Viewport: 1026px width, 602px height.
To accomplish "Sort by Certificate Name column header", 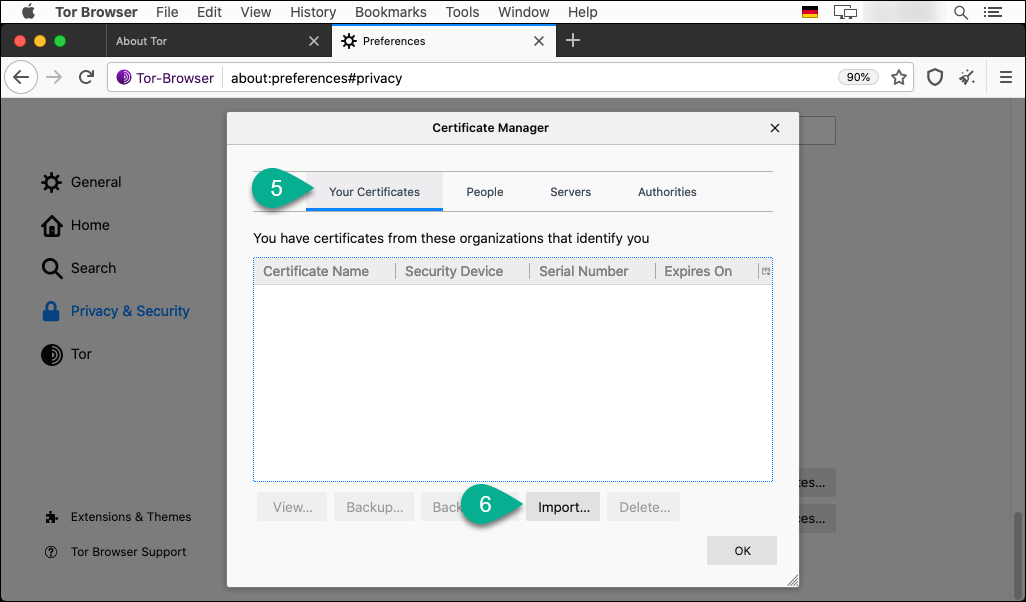I will point(325,271).
